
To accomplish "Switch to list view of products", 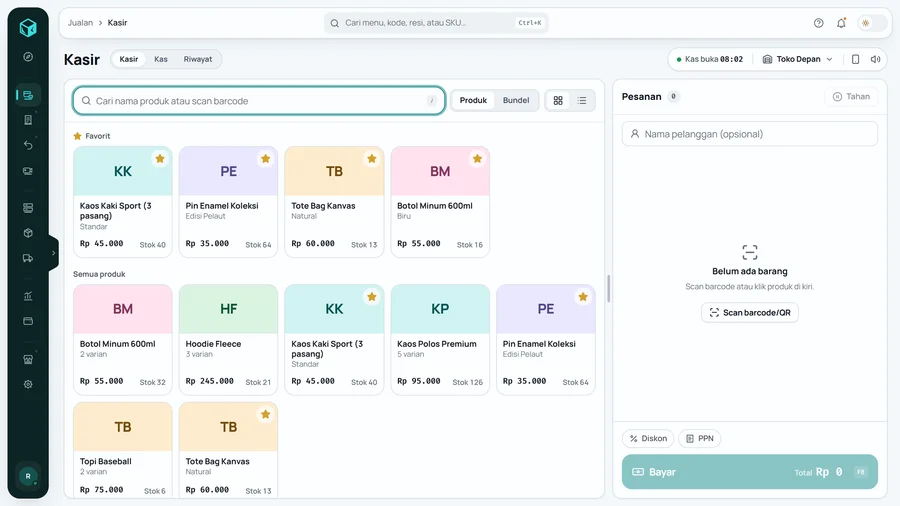I will tap(581, 100).
